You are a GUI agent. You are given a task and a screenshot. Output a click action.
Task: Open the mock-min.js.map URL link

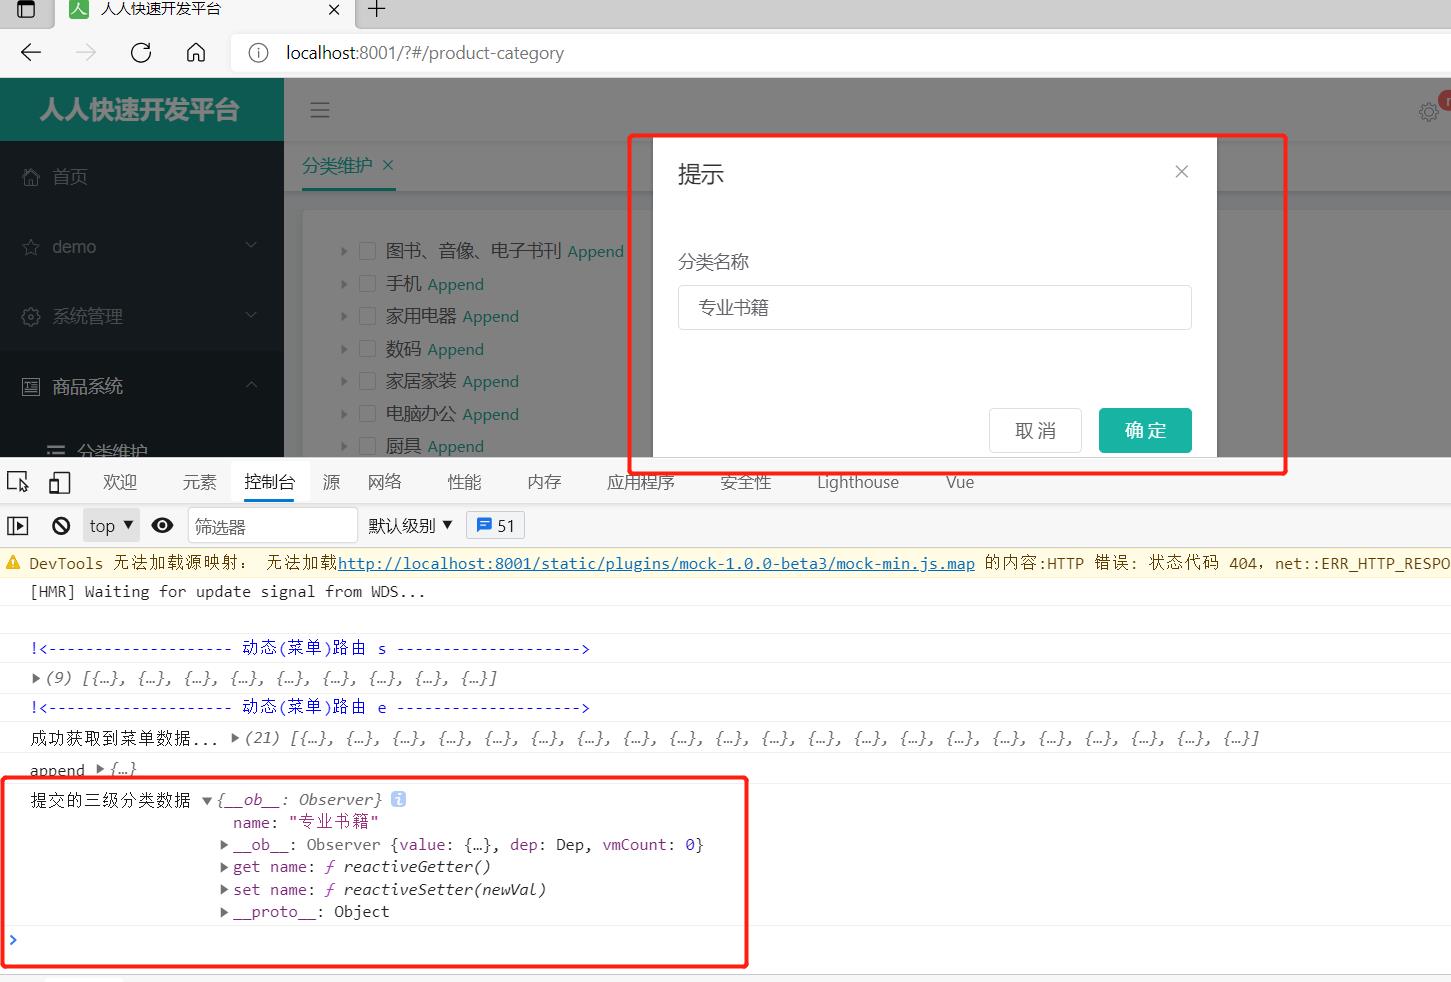(x=656, y=563)
